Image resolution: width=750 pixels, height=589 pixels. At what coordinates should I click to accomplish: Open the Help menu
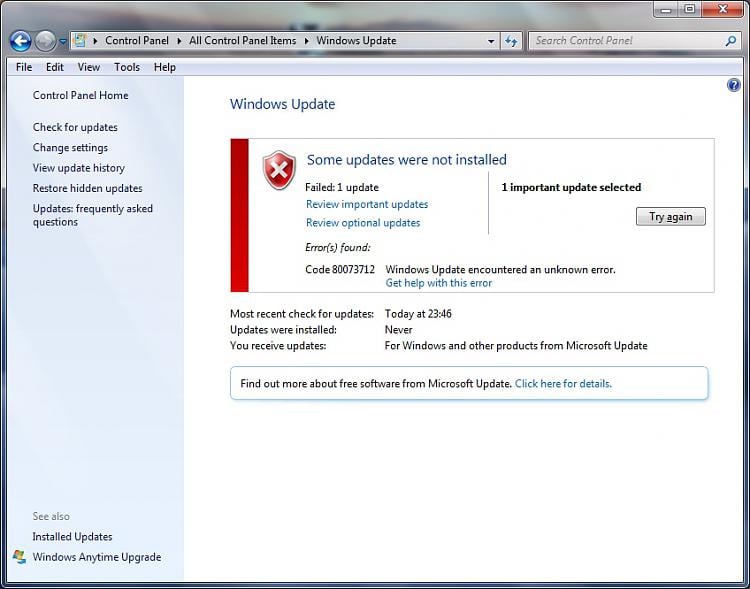click(165, 67)
